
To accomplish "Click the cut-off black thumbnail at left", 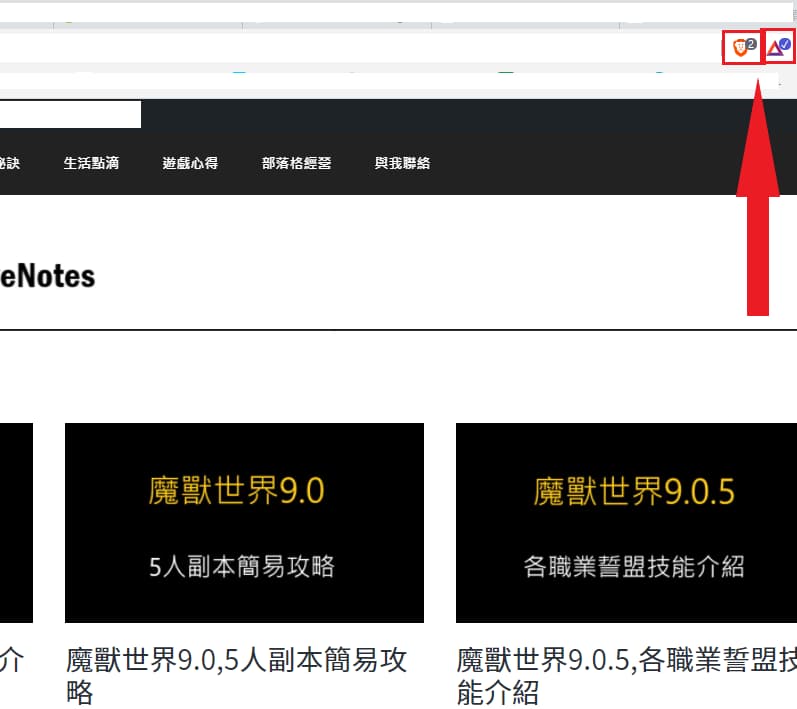I will point(16,522).
